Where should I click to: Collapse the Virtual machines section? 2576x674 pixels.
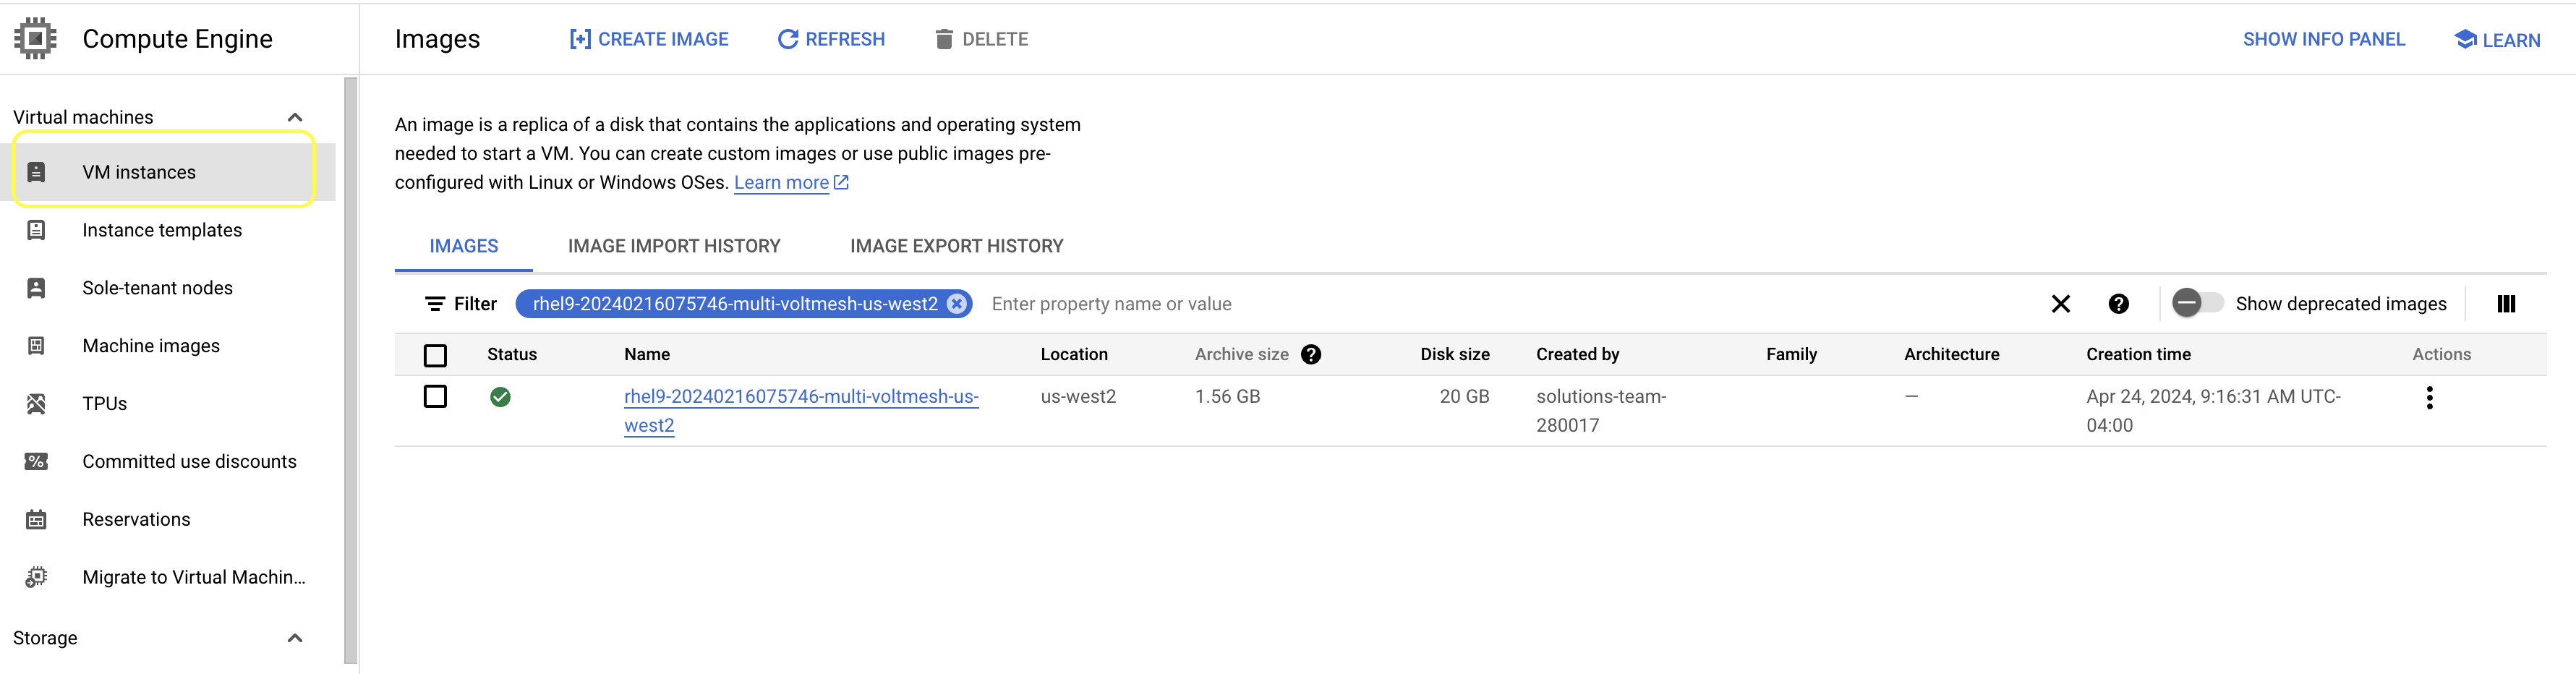coord(295,118)
